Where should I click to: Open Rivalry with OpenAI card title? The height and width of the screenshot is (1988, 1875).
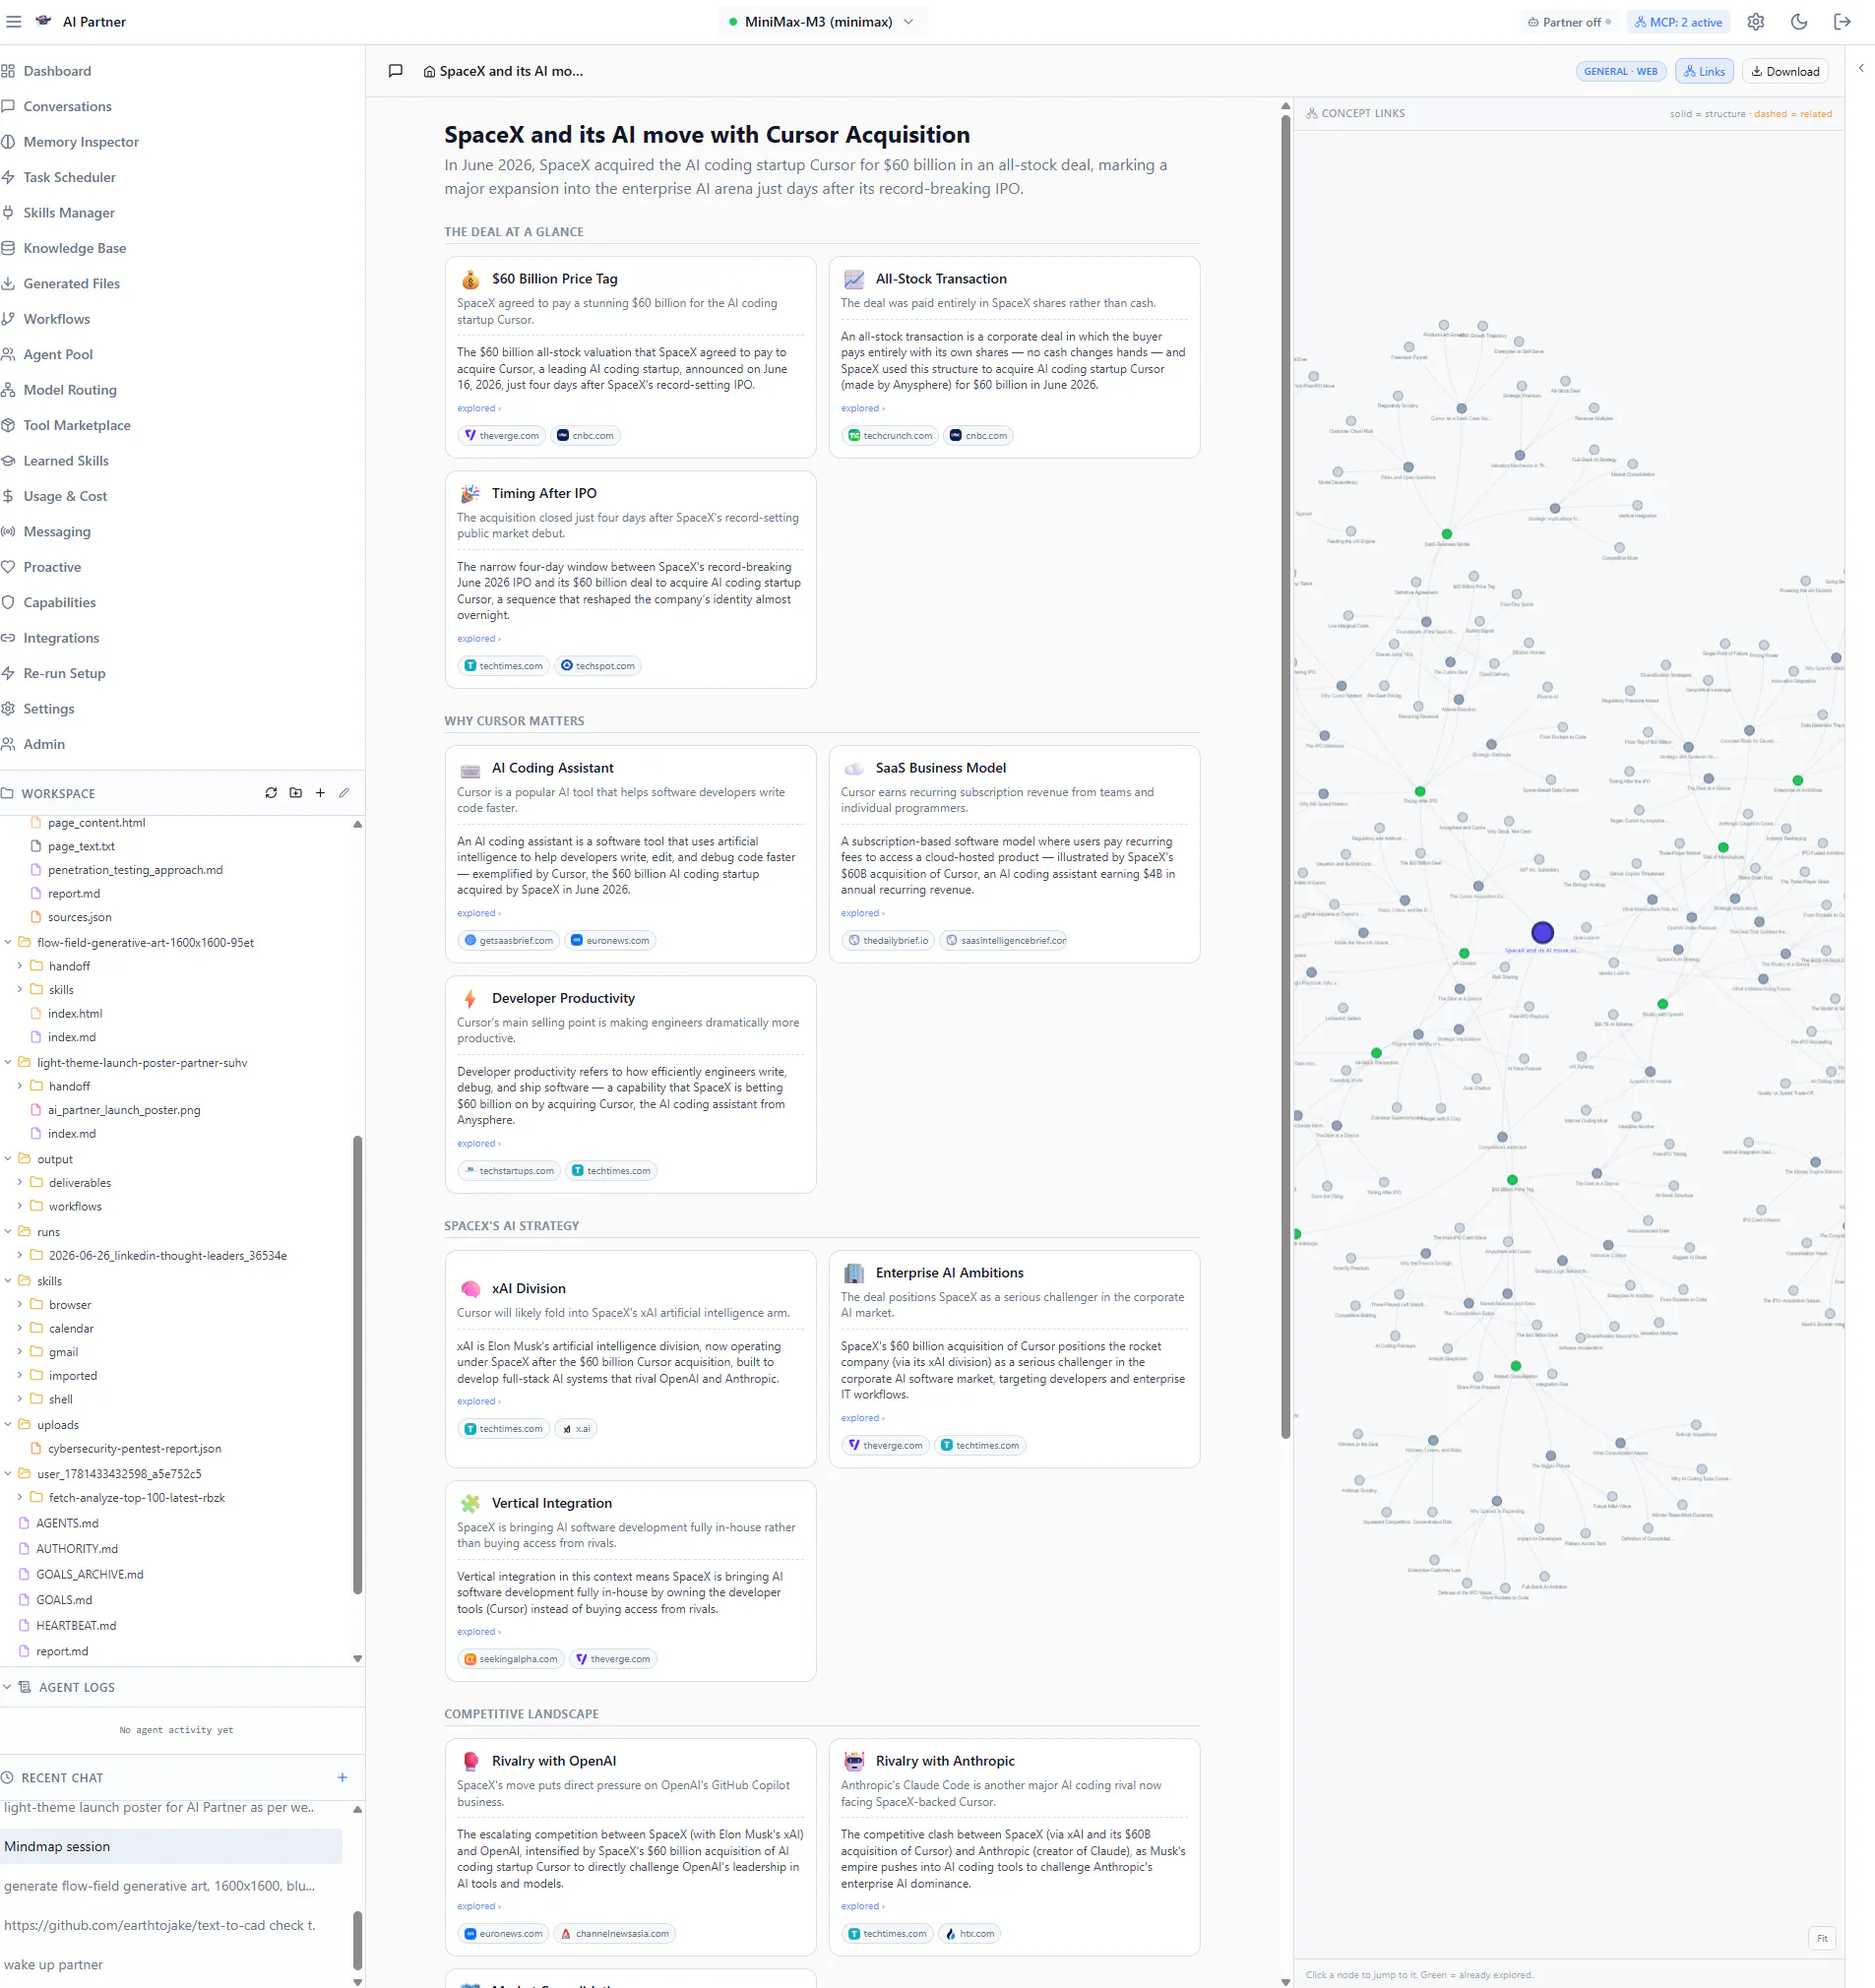click(553, 1761)
